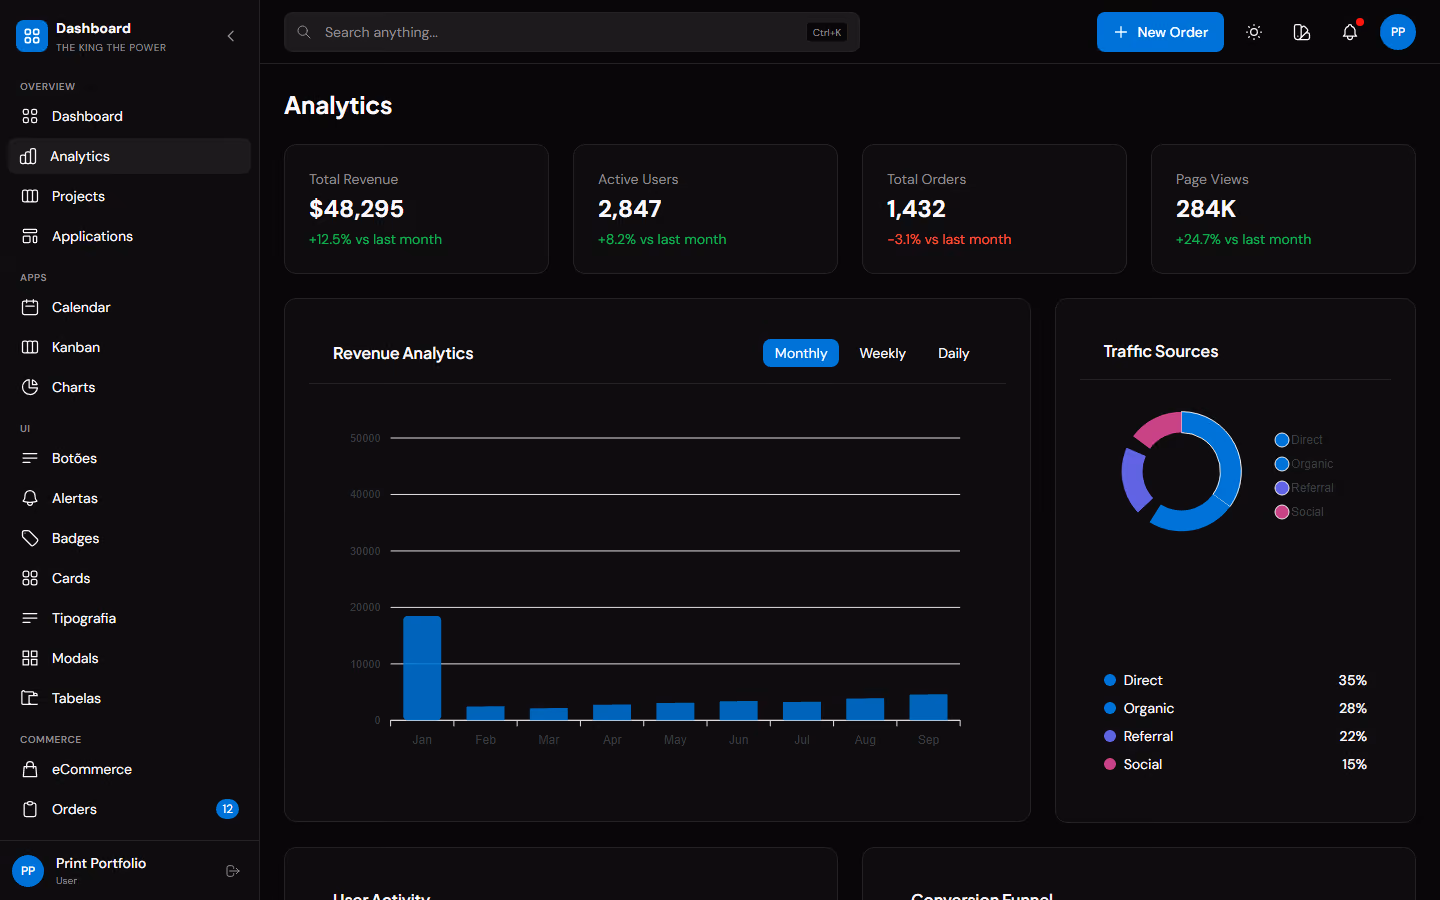Click the PP avatar in sidebar footer
The height and width of the screenshot is (900, 1440).
(x=28, y=871)
